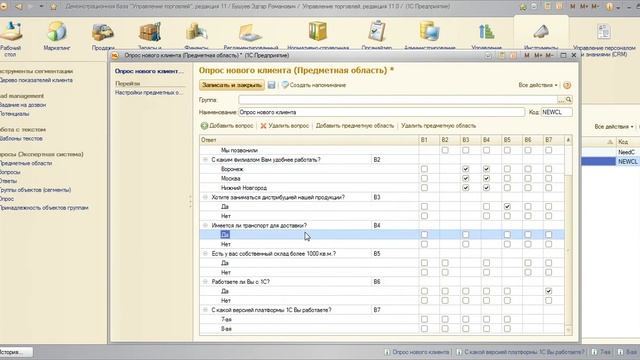Open the Рабочий стол section

[x=11, y=39]
